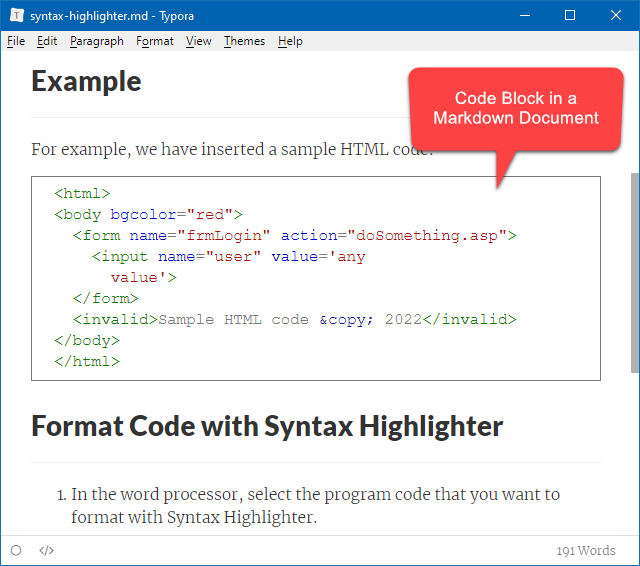Image resolution: width=640 pixels, height=566 pixels.
Task: Click the <invalid>Sample HTML code line
Action: pyautogui.click(x=295, y=320)
